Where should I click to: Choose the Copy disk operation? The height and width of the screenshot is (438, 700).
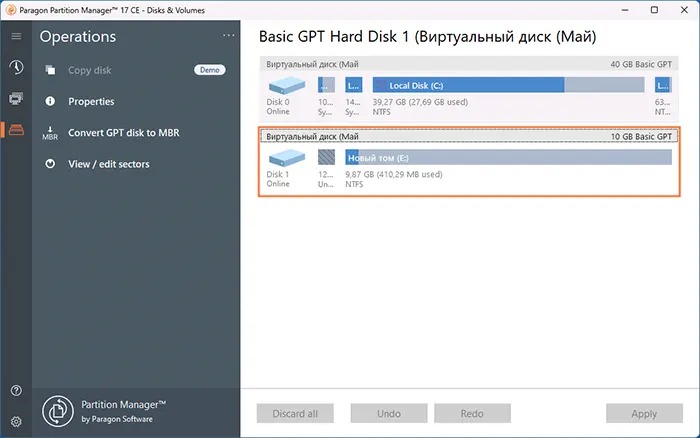(x=90, y=70)
